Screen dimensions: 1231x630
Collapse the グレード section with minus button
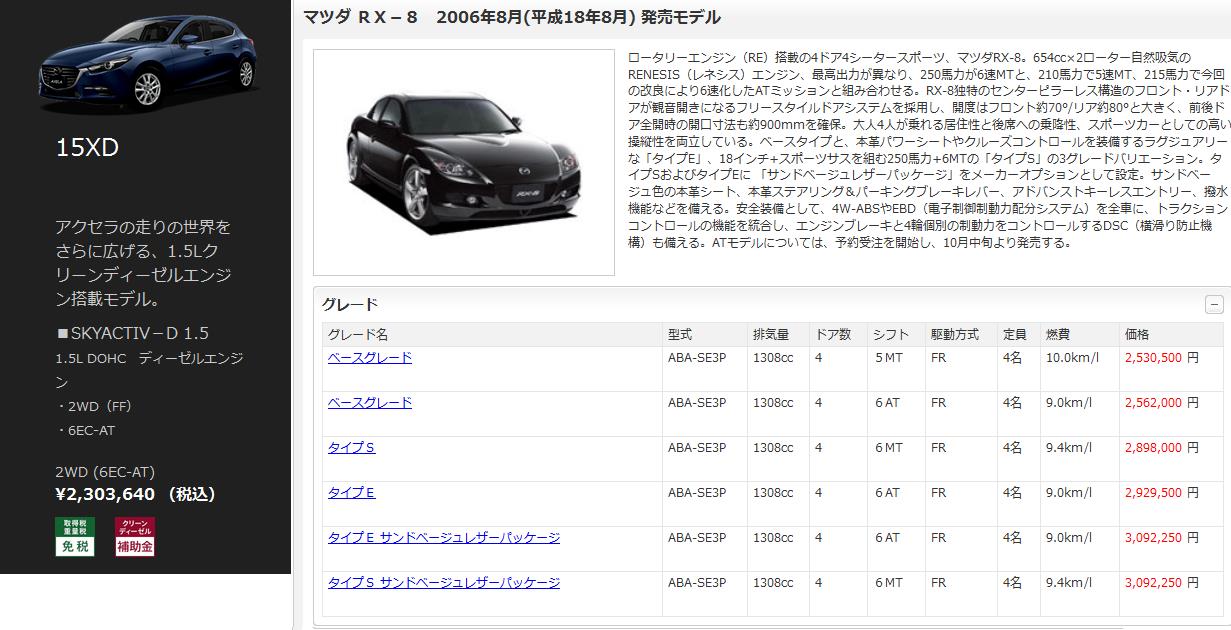coord(1214,305)
